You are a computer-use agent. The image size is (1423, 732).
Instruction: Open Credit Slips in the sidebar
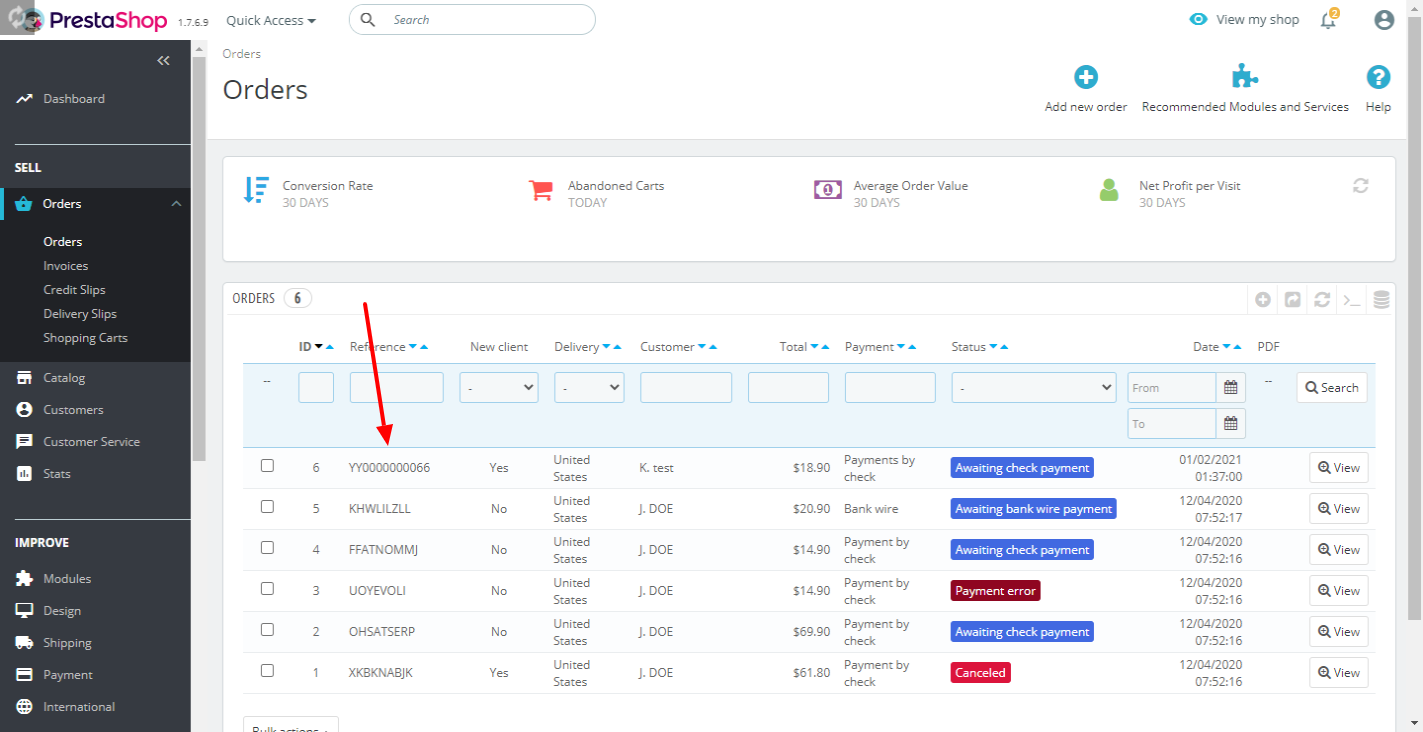(74, 290)
